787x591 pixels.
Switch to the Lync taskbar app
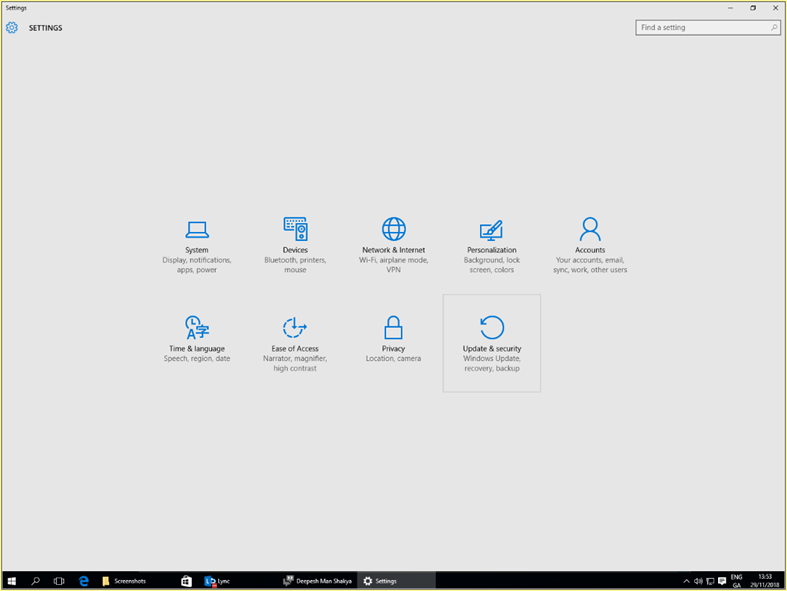coord(218,581)
